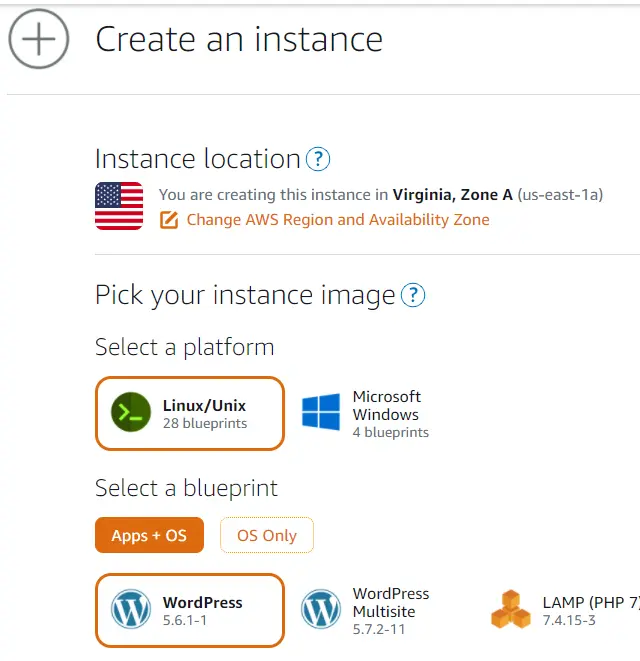This screenshot has height=661, width=640.
Task: Click the Select a platform heading
Action: tap(185, 347)
